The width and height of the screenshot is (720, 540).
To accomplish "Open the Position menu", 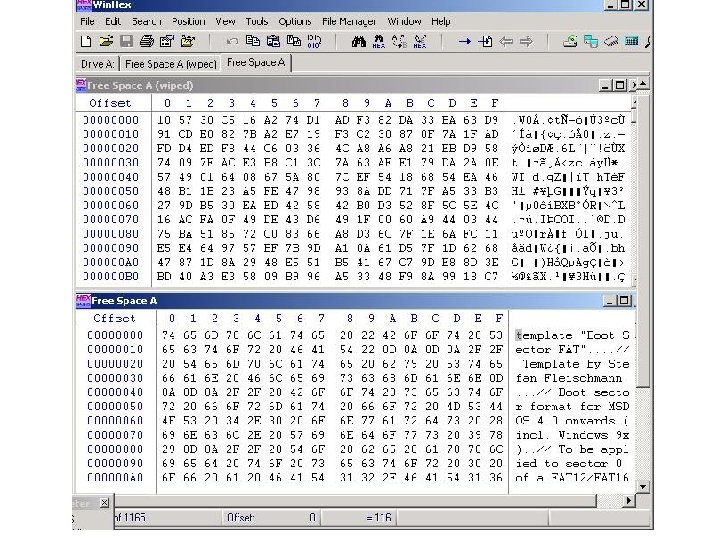I will (189, 21).
